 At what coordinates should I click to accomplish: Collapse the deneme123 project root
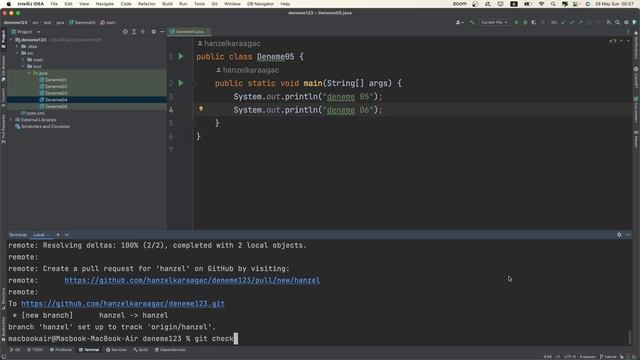[11, 40]
